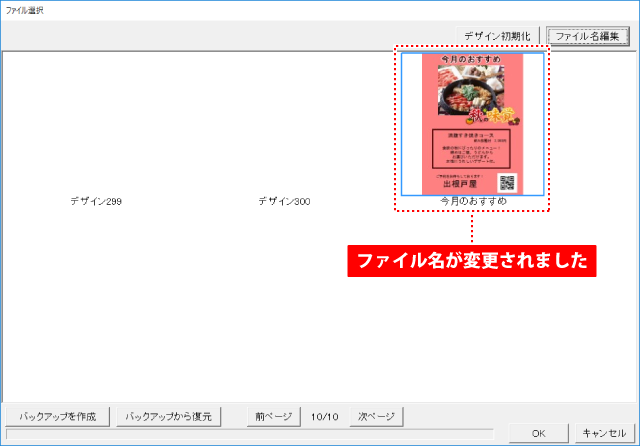Create a backup with バックアップを作成
Viewport: 640px width, 446px height.
point(57,416)
